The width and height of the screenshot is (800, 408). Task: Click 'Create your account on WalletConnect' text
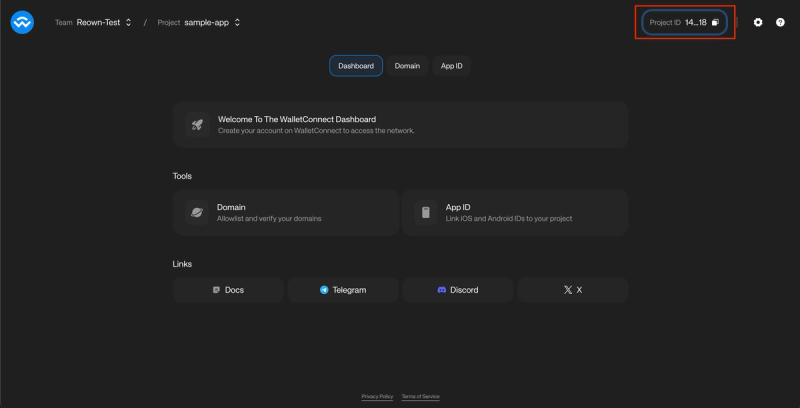316,131
